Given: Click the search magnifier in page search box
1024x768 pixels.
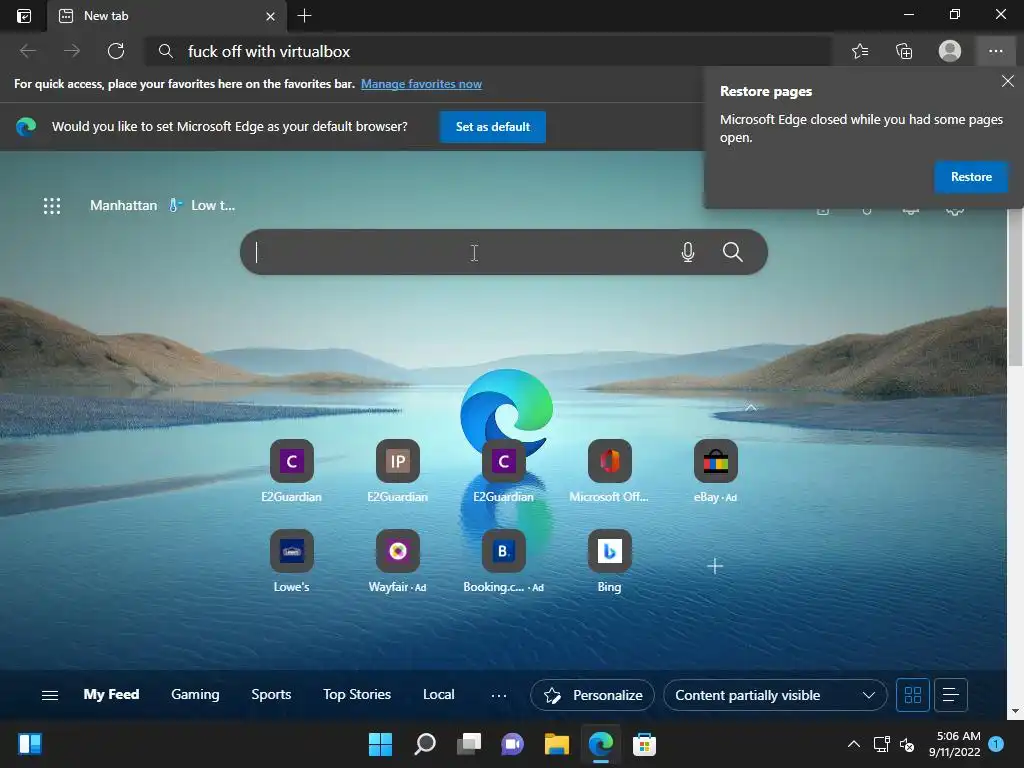Looking at the screenshot, I should pyautogui.click(x=733, y=252).
